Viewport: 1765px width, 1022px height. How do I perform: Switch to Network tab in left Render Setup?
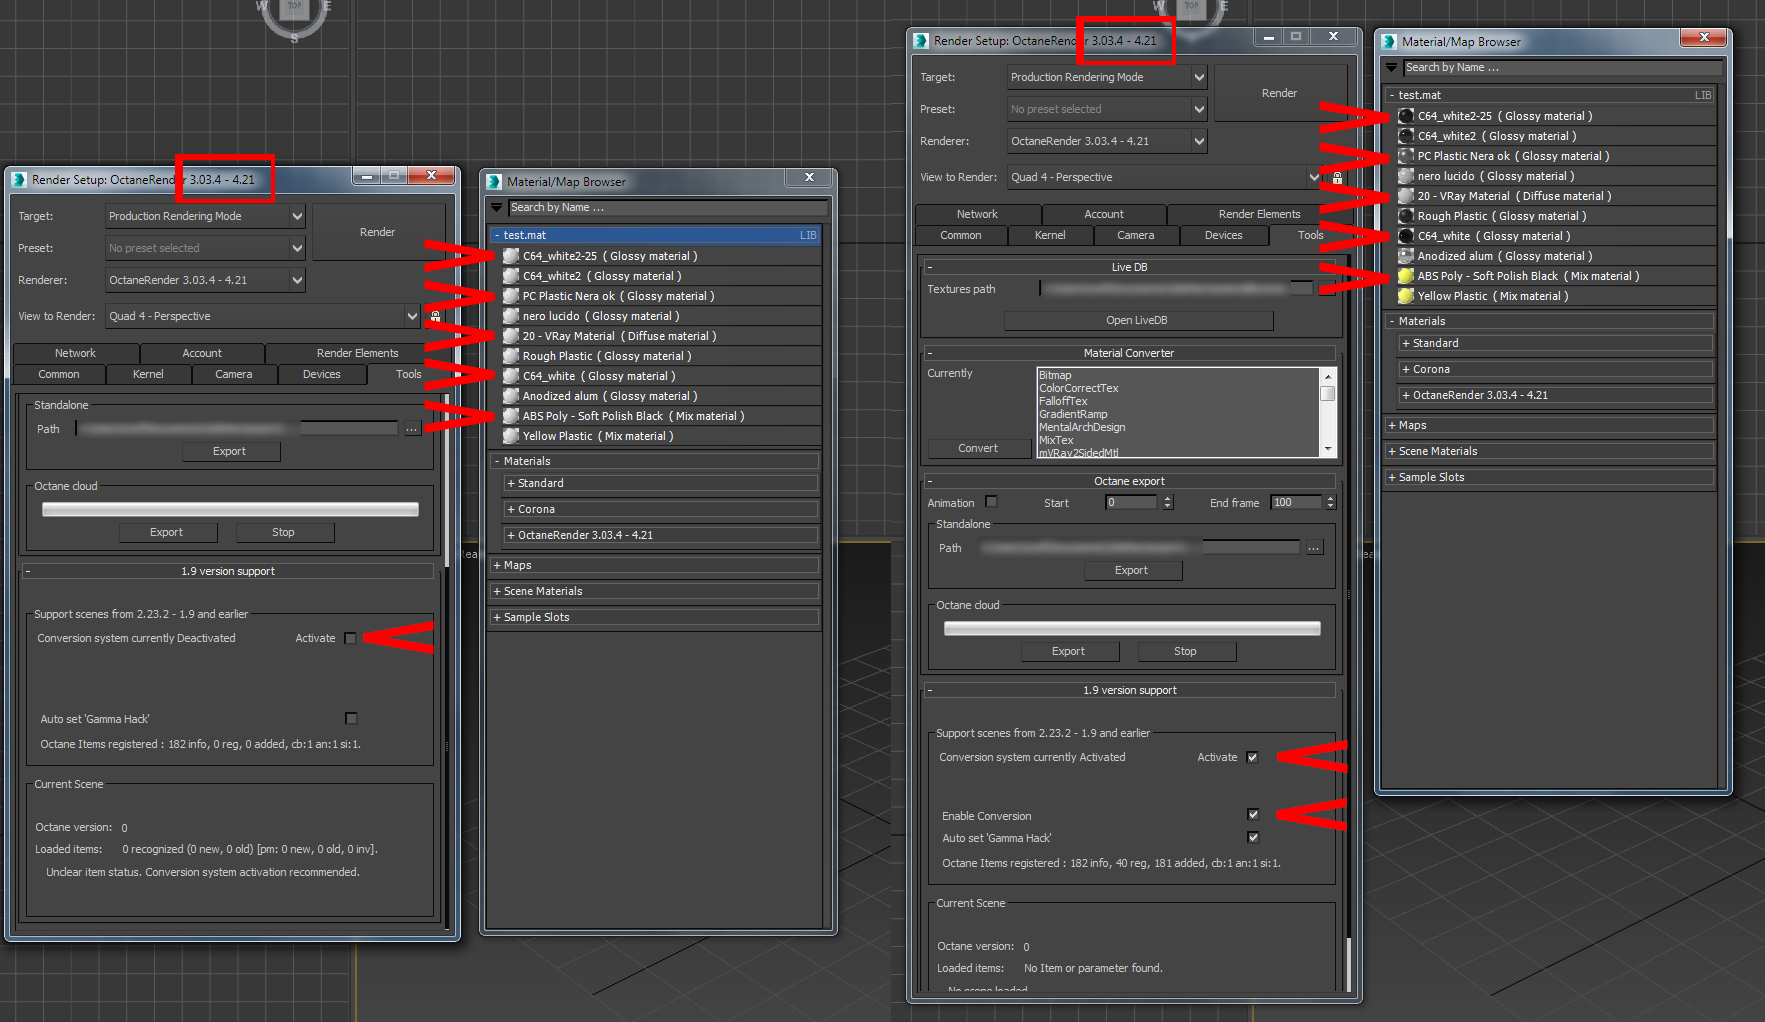click(76, 353)
